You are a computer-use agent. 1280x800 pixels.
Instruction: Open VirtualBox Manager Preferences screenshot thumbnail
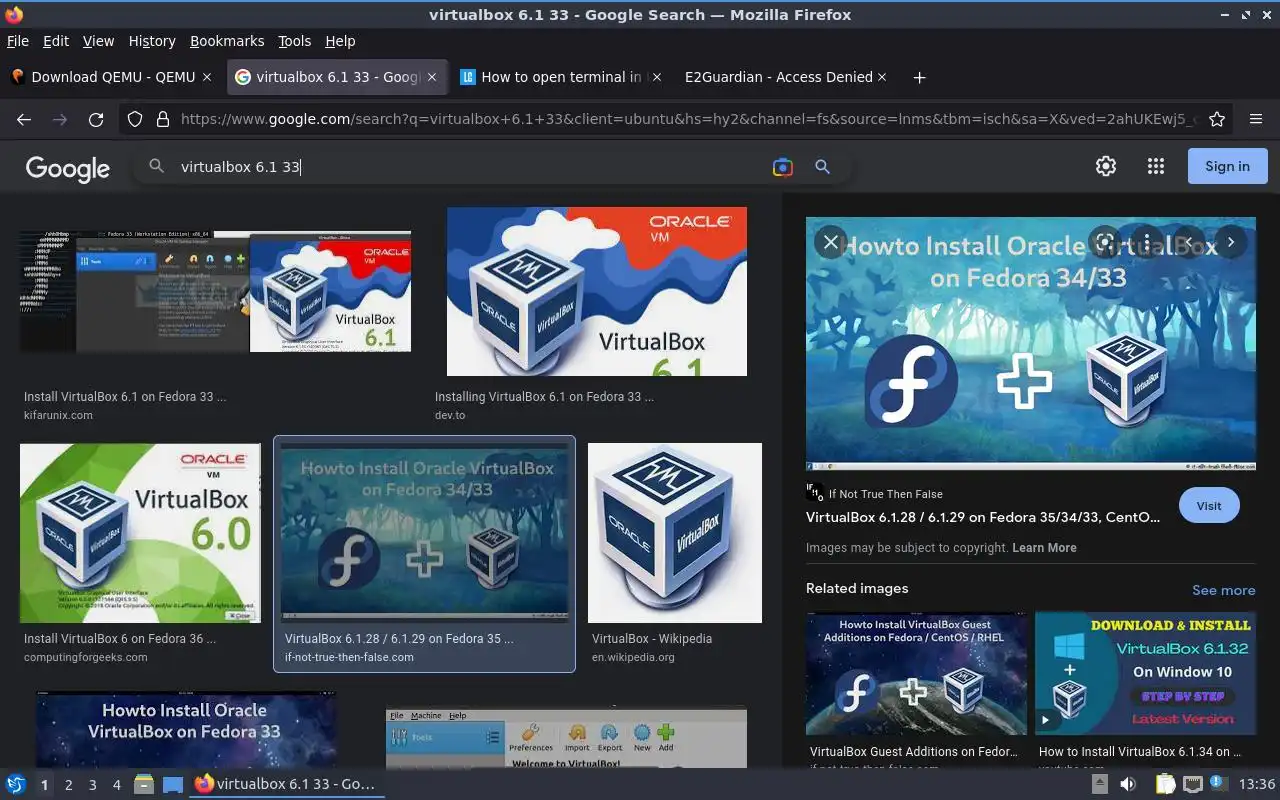(566, 738)
